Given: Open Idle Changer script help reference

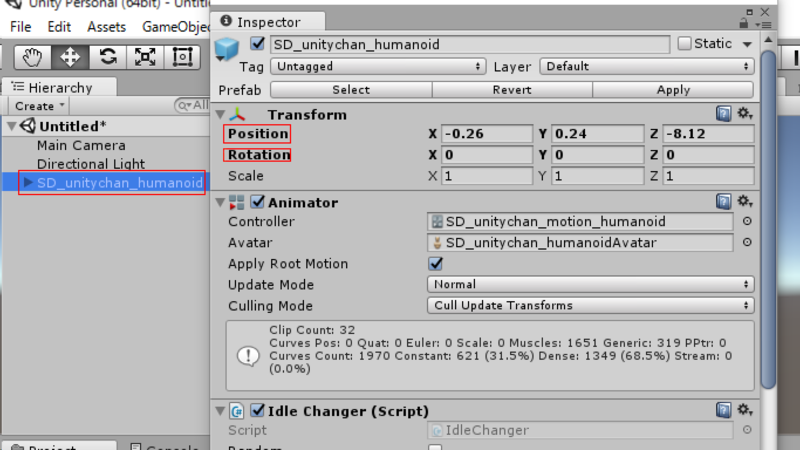Looking at the screenshot, I should (x=723, y=410).
